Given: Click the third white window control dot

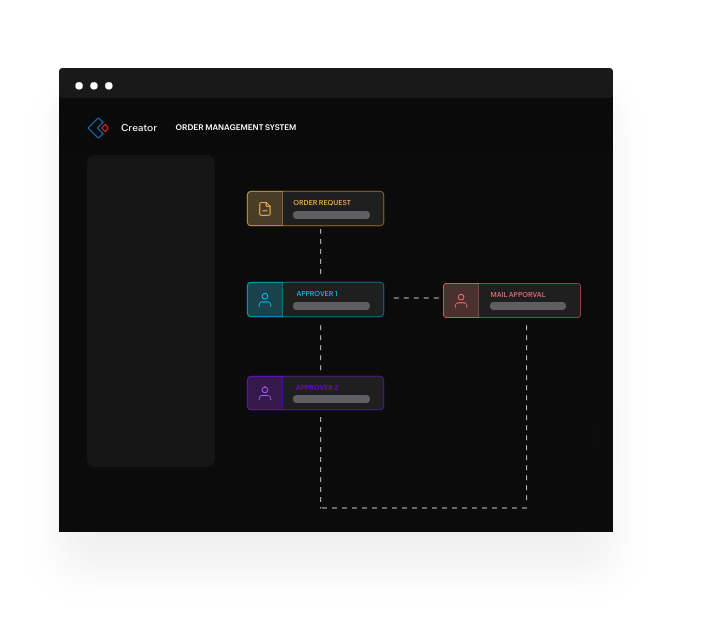Looking at the screenshot, I should click(109, 86).
